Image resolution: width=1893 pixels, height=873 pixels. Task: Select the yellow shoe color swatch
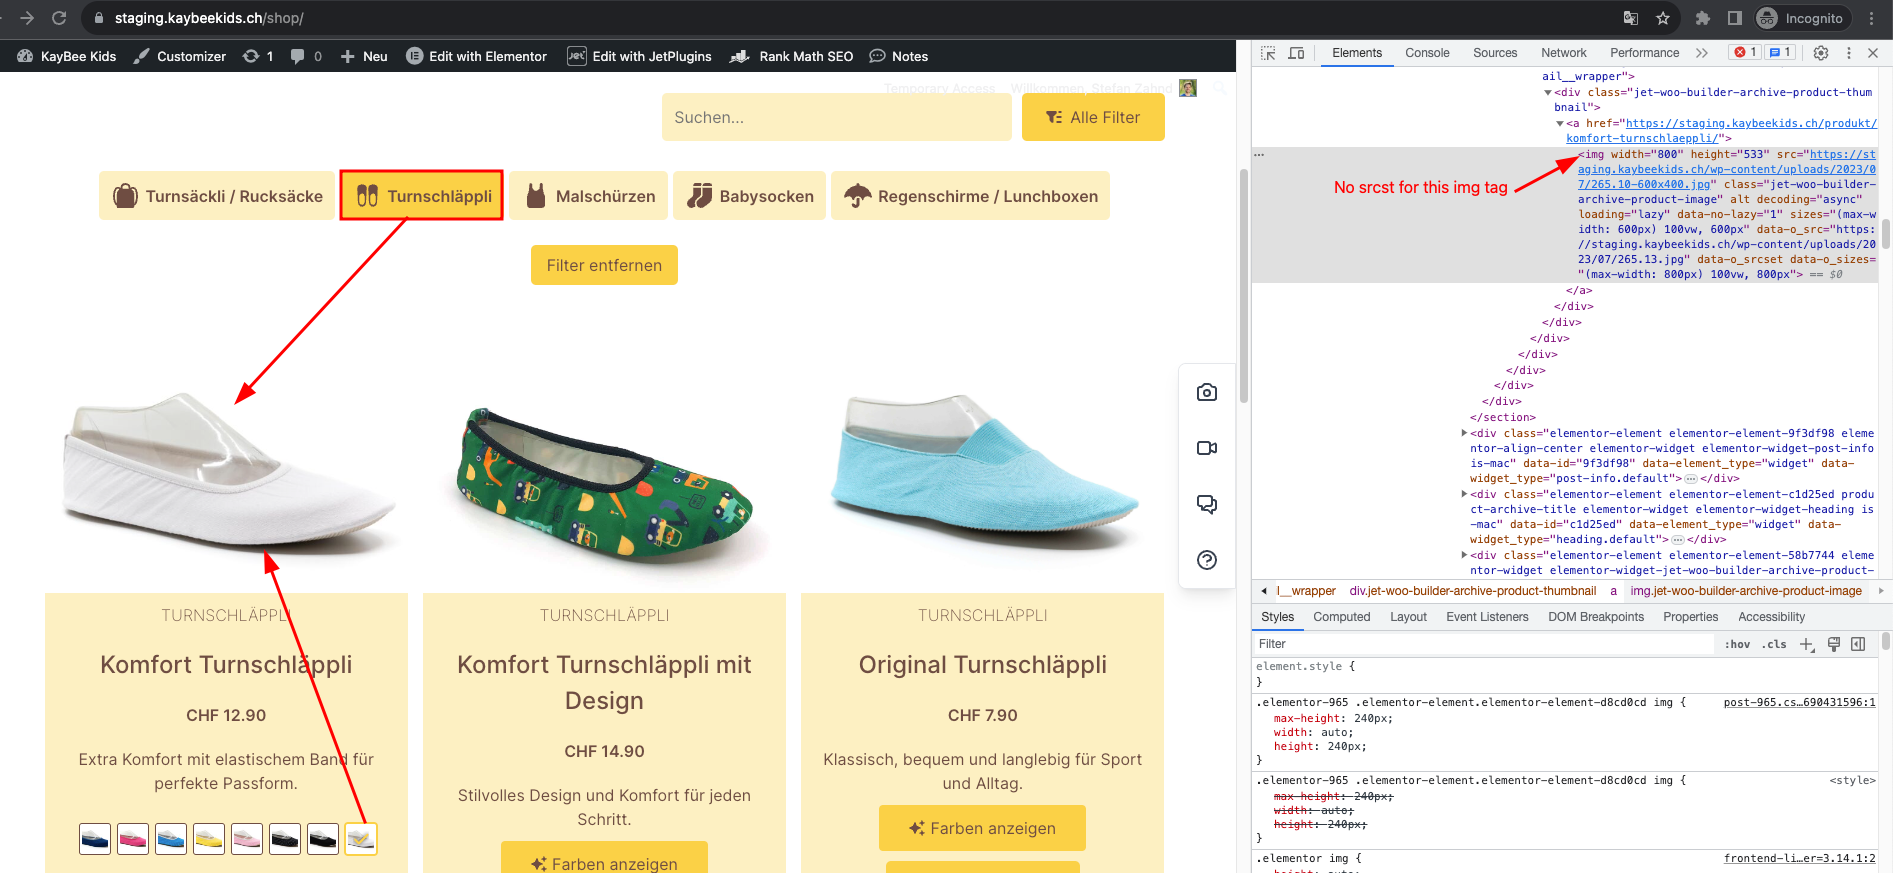point(209,839)
